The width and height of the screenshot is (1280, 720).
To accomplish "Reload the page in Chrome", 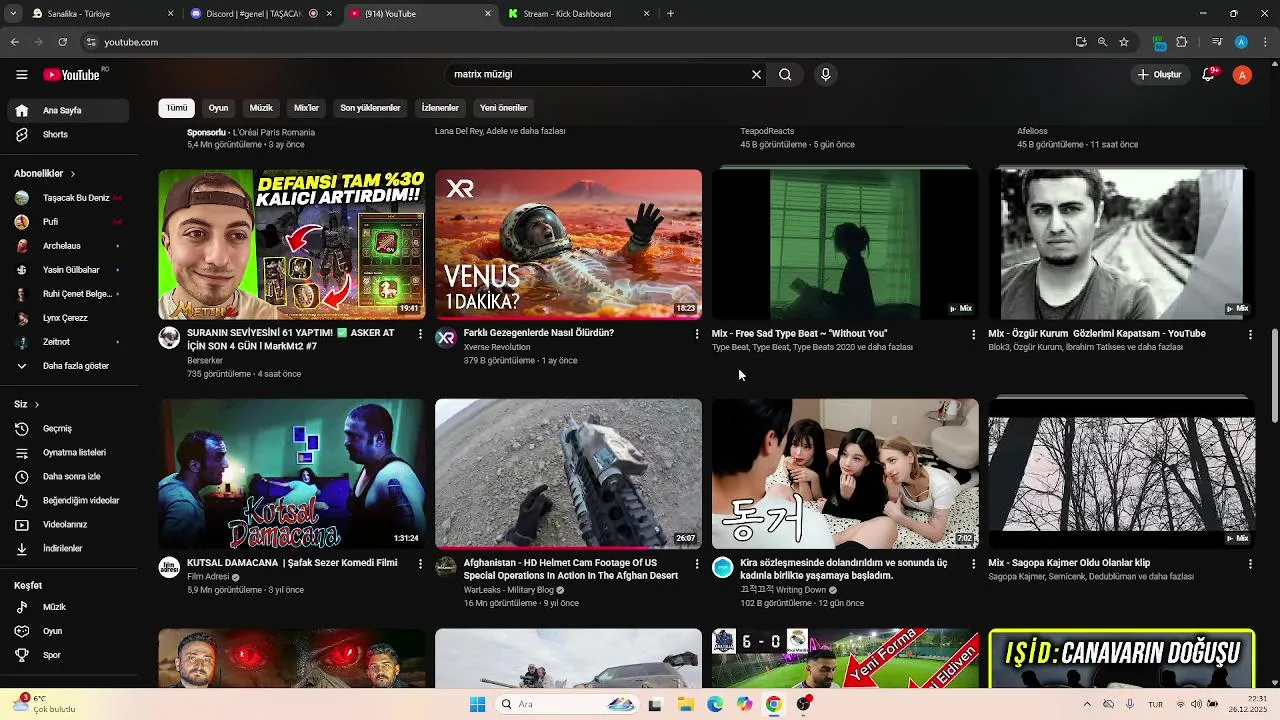I will [x=62, y=42].
